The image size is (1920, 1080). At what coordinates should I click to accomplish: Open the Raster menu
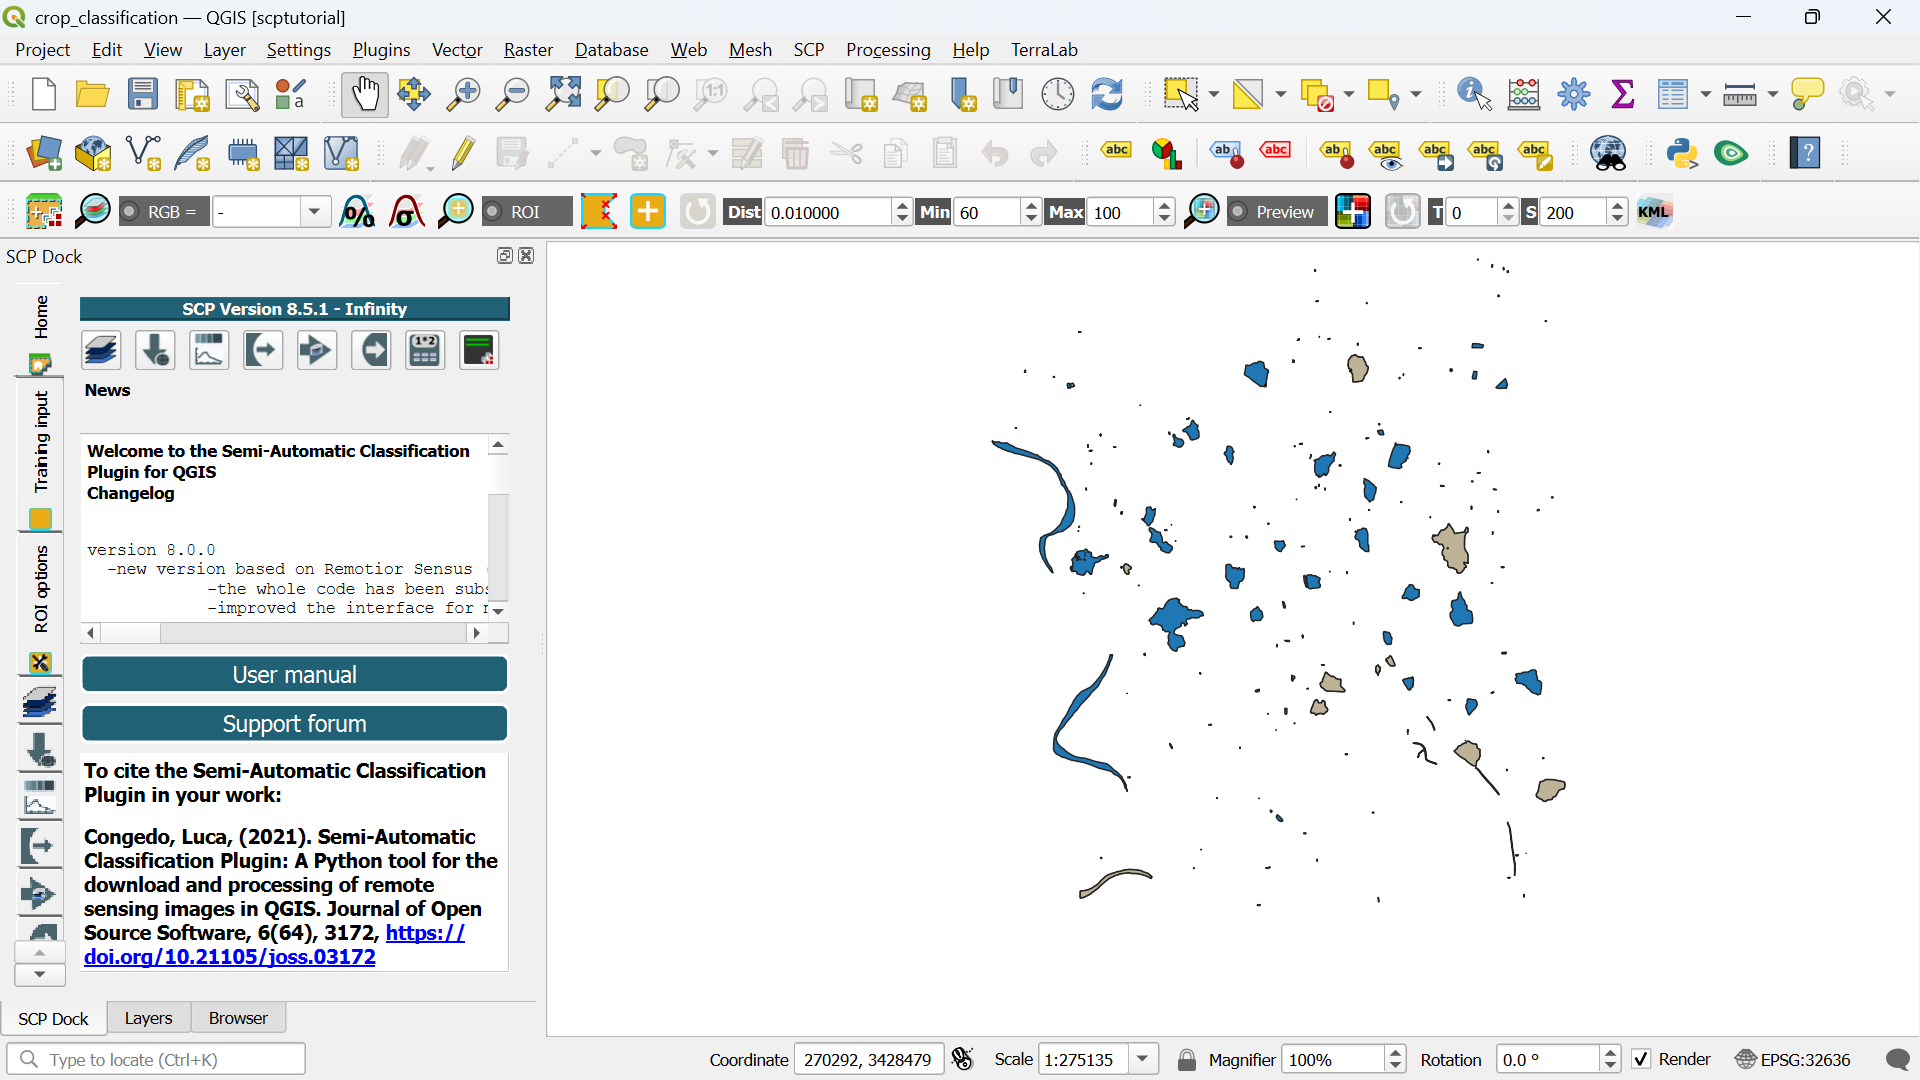click(528, 50)
